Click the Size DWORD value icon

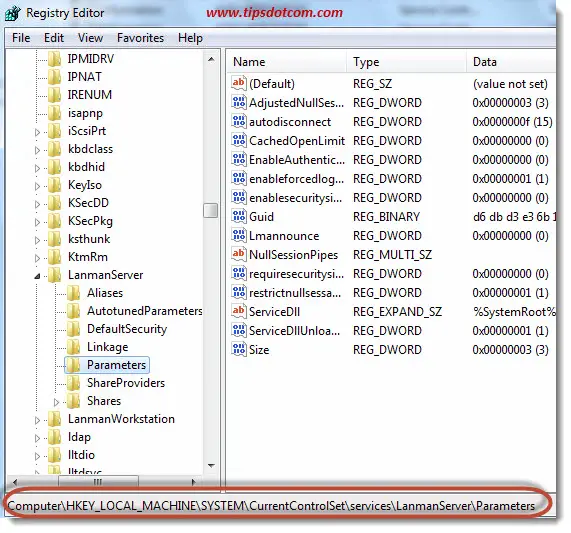(239, 349)
